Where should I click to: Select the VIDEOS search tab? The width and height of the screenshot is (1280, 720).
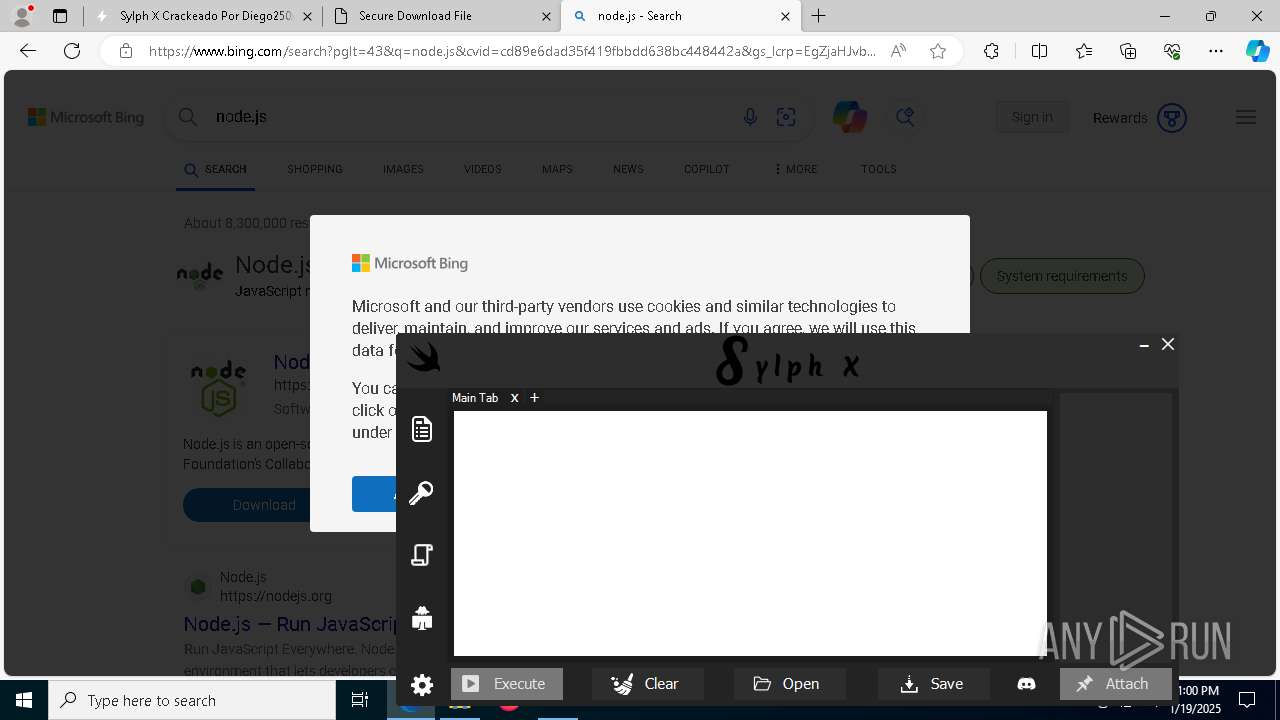tap(483, 169)
